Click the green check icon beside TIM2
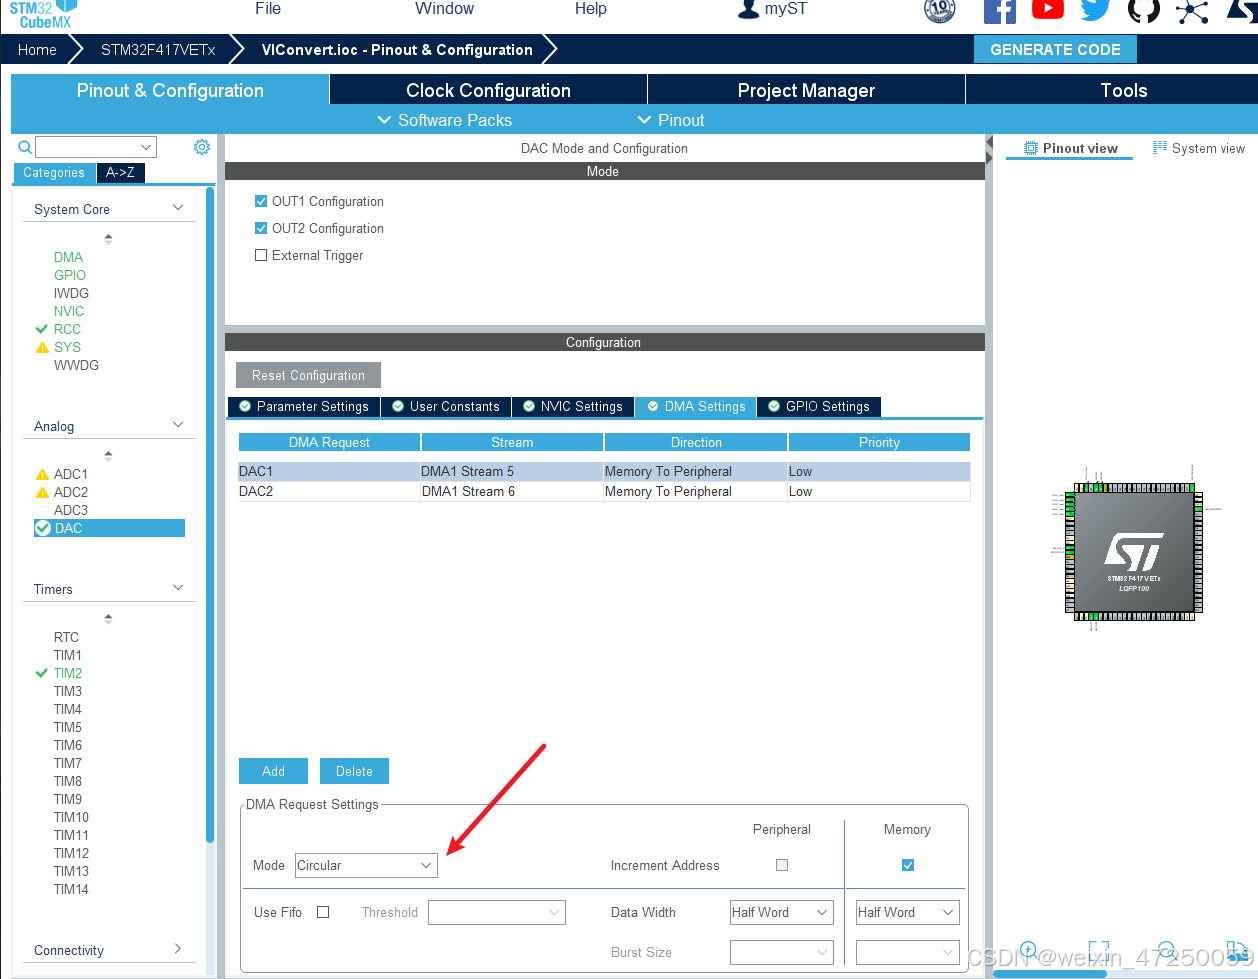This screenshot has width=1258, height=979. pyautogui.click(x=42, y=673)
